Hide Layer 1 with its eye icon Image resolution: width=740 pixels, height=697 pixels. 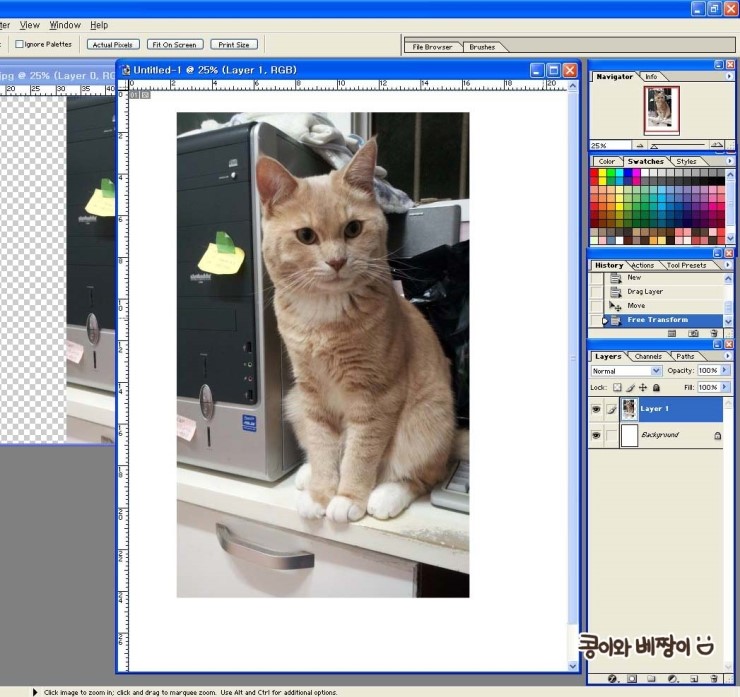click(596, 409)
